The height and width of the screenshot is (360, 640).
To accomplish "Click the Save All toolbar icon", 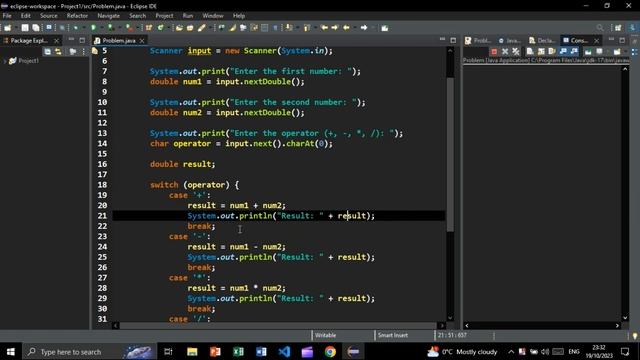I will point(36,28).
